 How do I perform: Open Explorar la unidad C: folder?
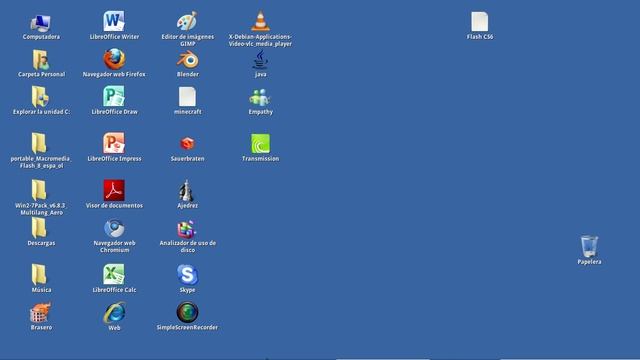40,97
